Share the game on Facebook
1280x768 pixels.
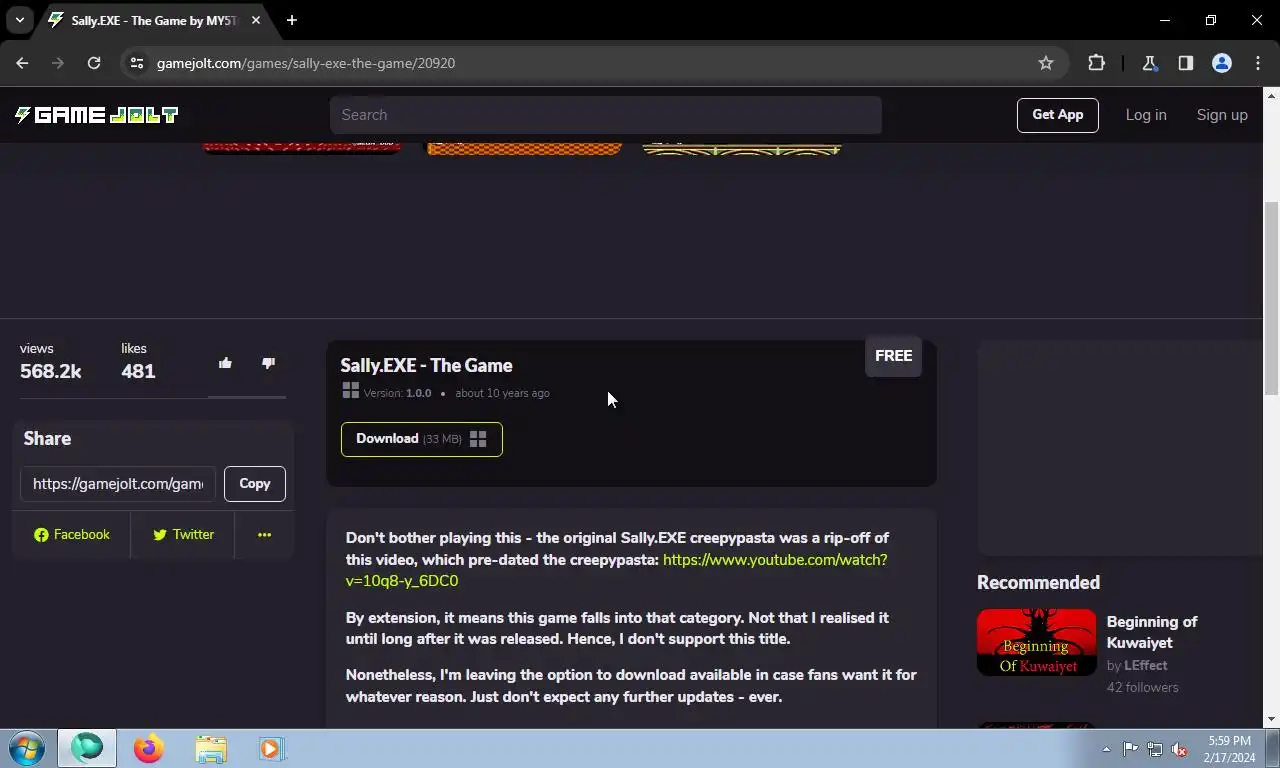point(71,535)
